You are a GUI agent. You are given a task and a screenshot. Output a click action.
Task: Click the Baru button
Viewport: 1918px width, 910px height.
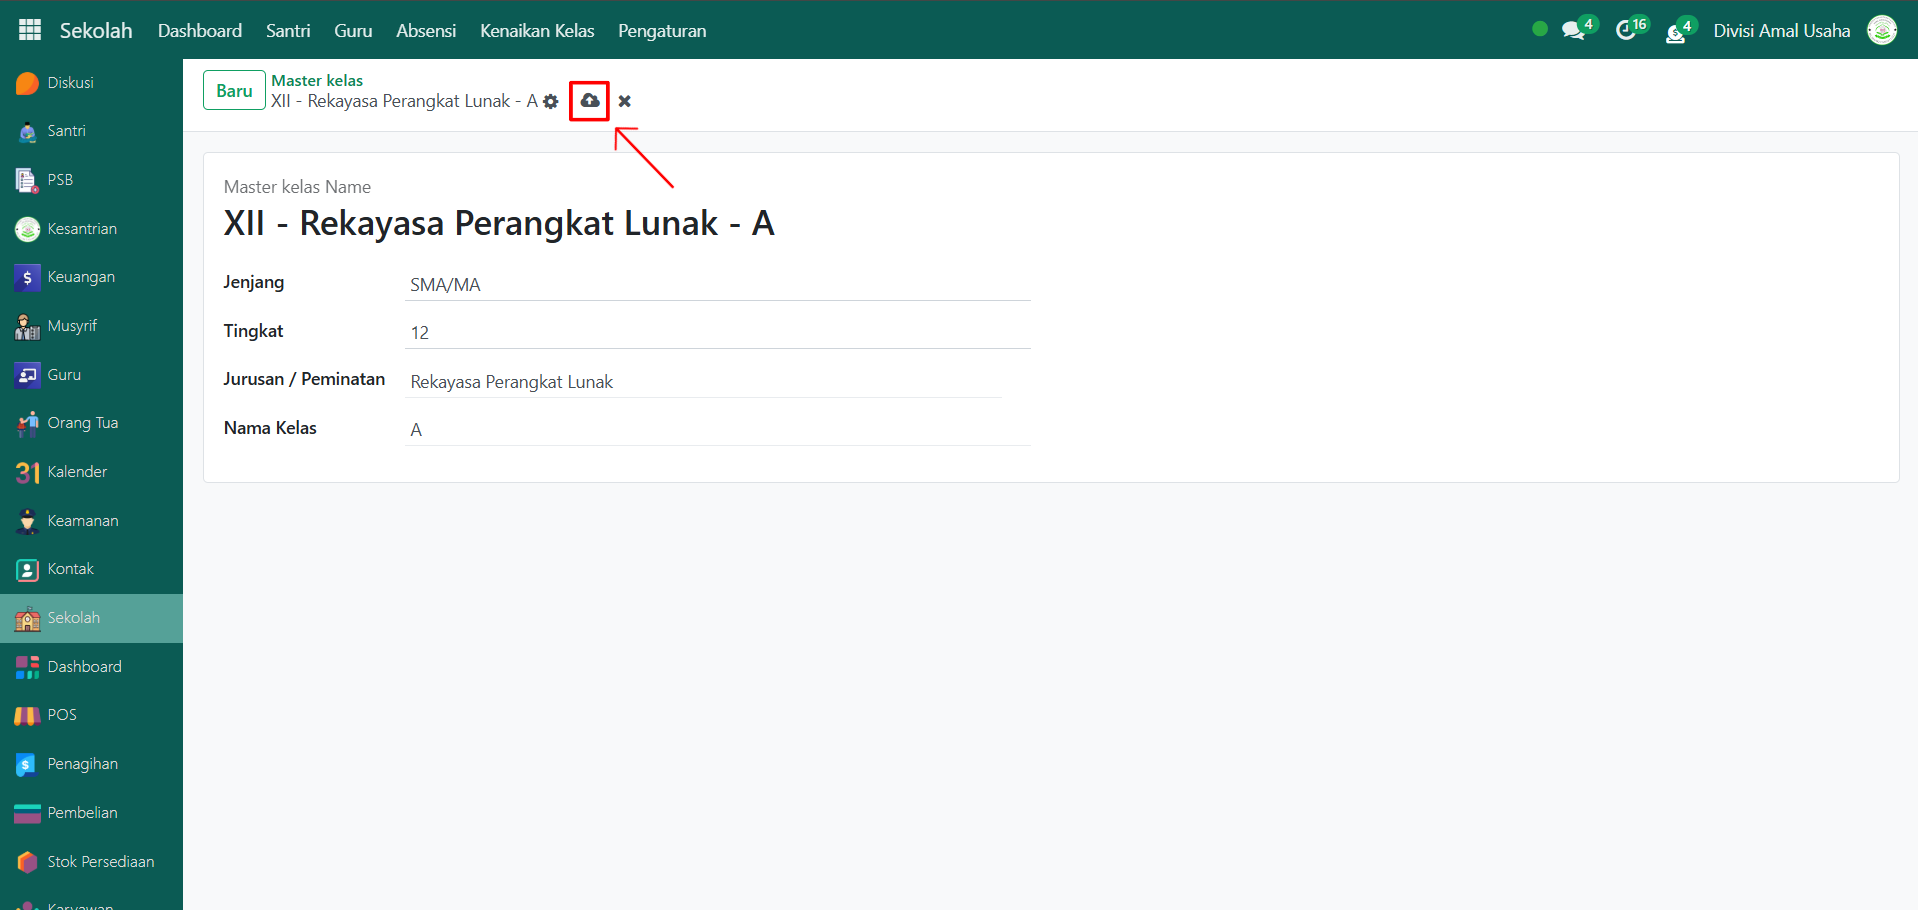click(x=234, y=90)
